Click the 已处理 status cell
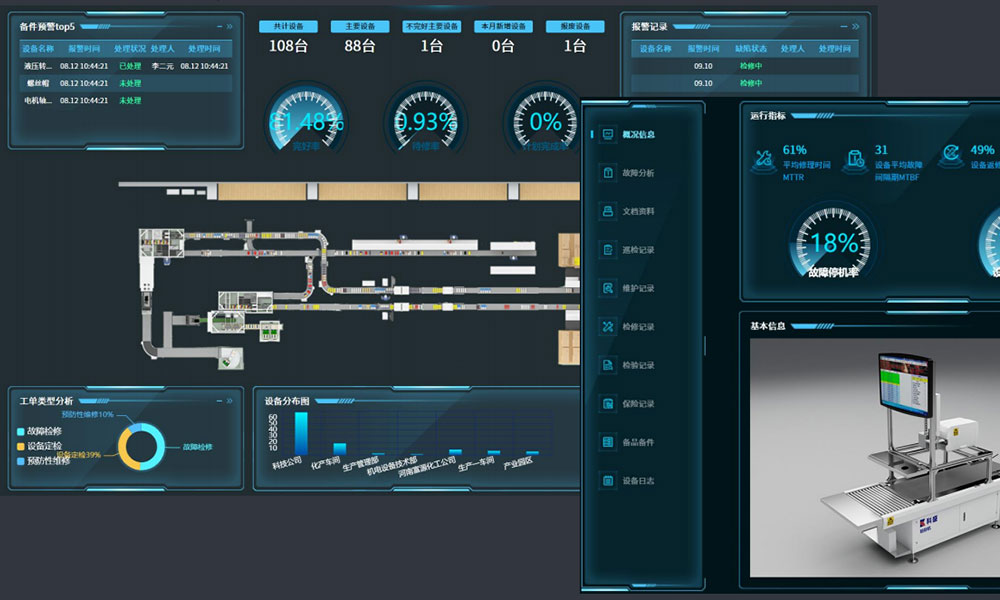 [130, 66]
